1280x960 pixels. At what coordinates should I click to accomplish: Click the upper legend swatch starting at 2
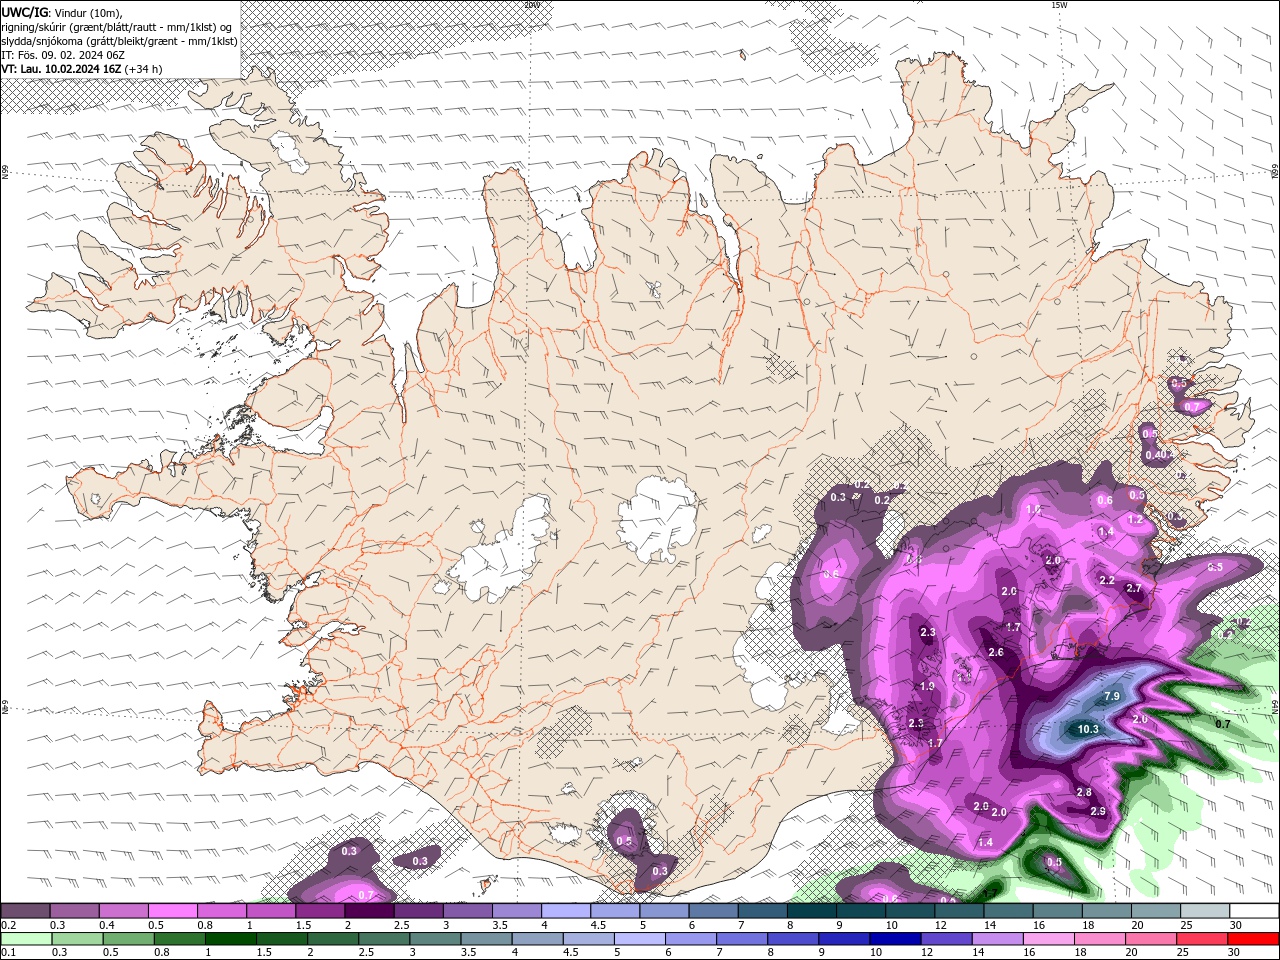369,911
